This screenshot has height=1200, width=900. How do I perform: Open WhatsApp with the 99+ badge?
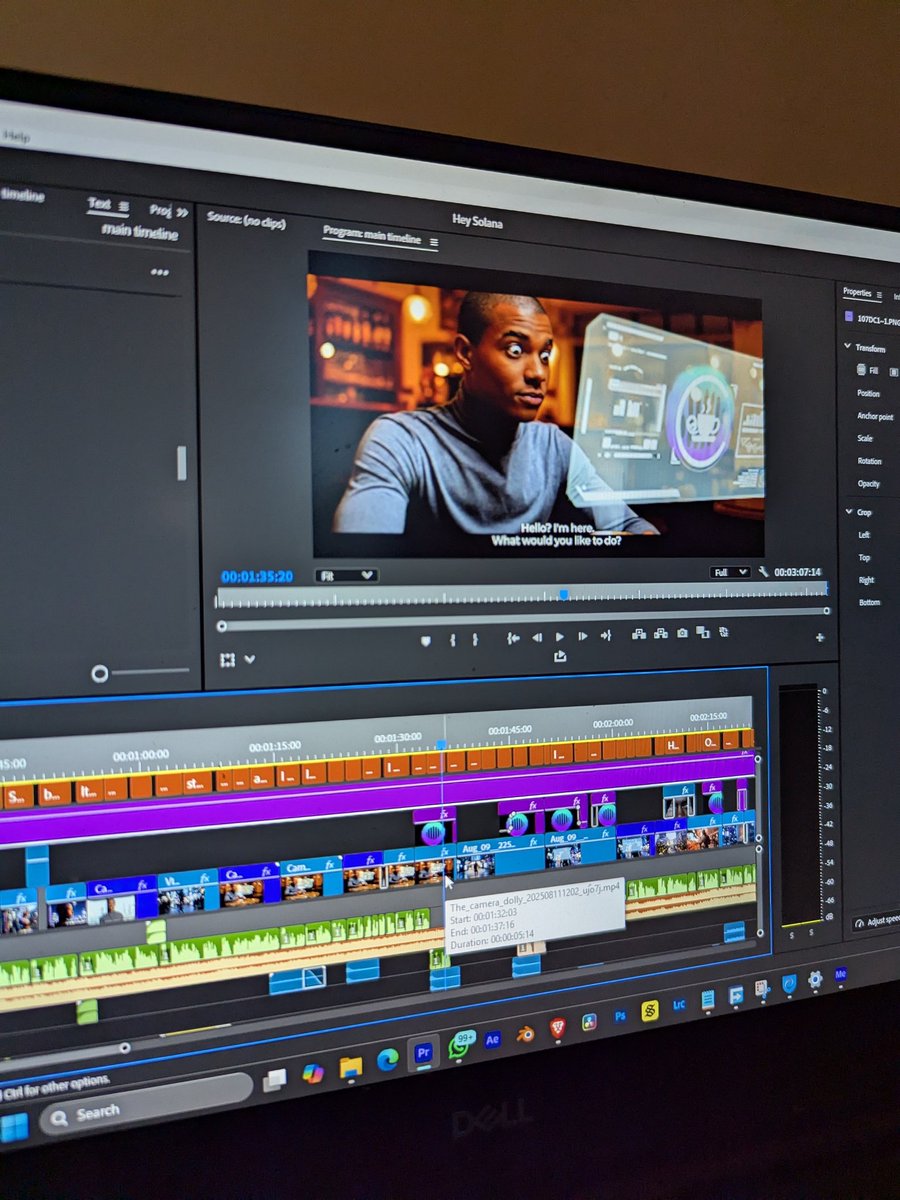point(461,1044)
